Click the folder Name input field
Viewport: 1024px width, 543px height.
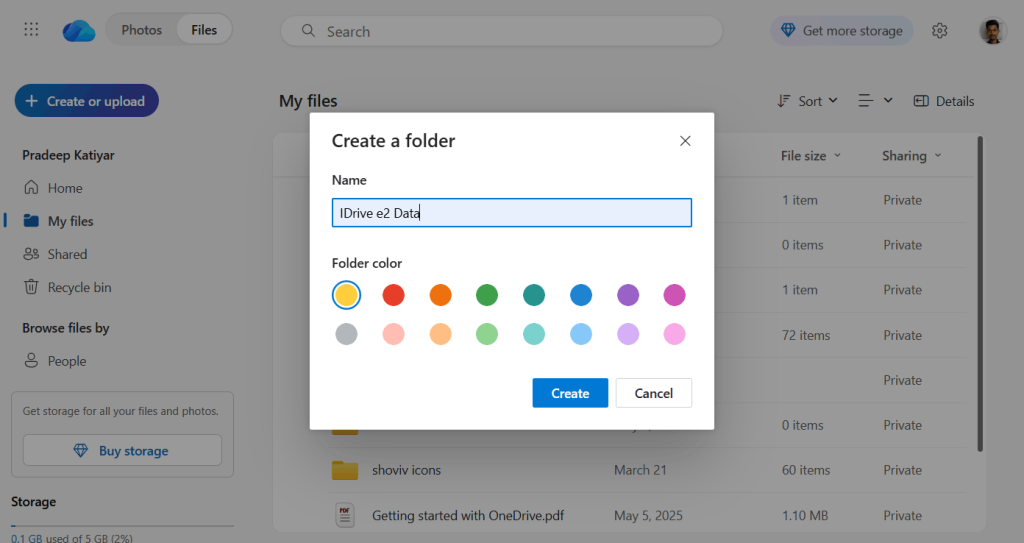point(511,212)
